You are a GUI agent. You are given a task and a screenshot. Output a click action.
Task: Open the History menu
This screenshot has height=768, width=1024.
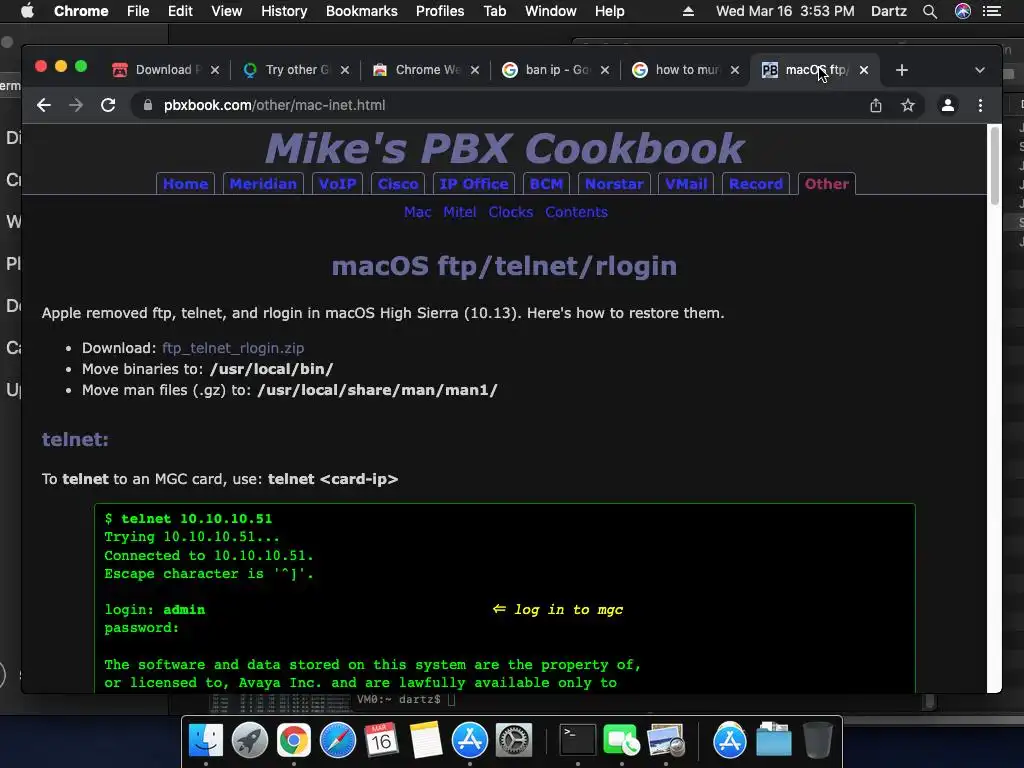point(284,11)
